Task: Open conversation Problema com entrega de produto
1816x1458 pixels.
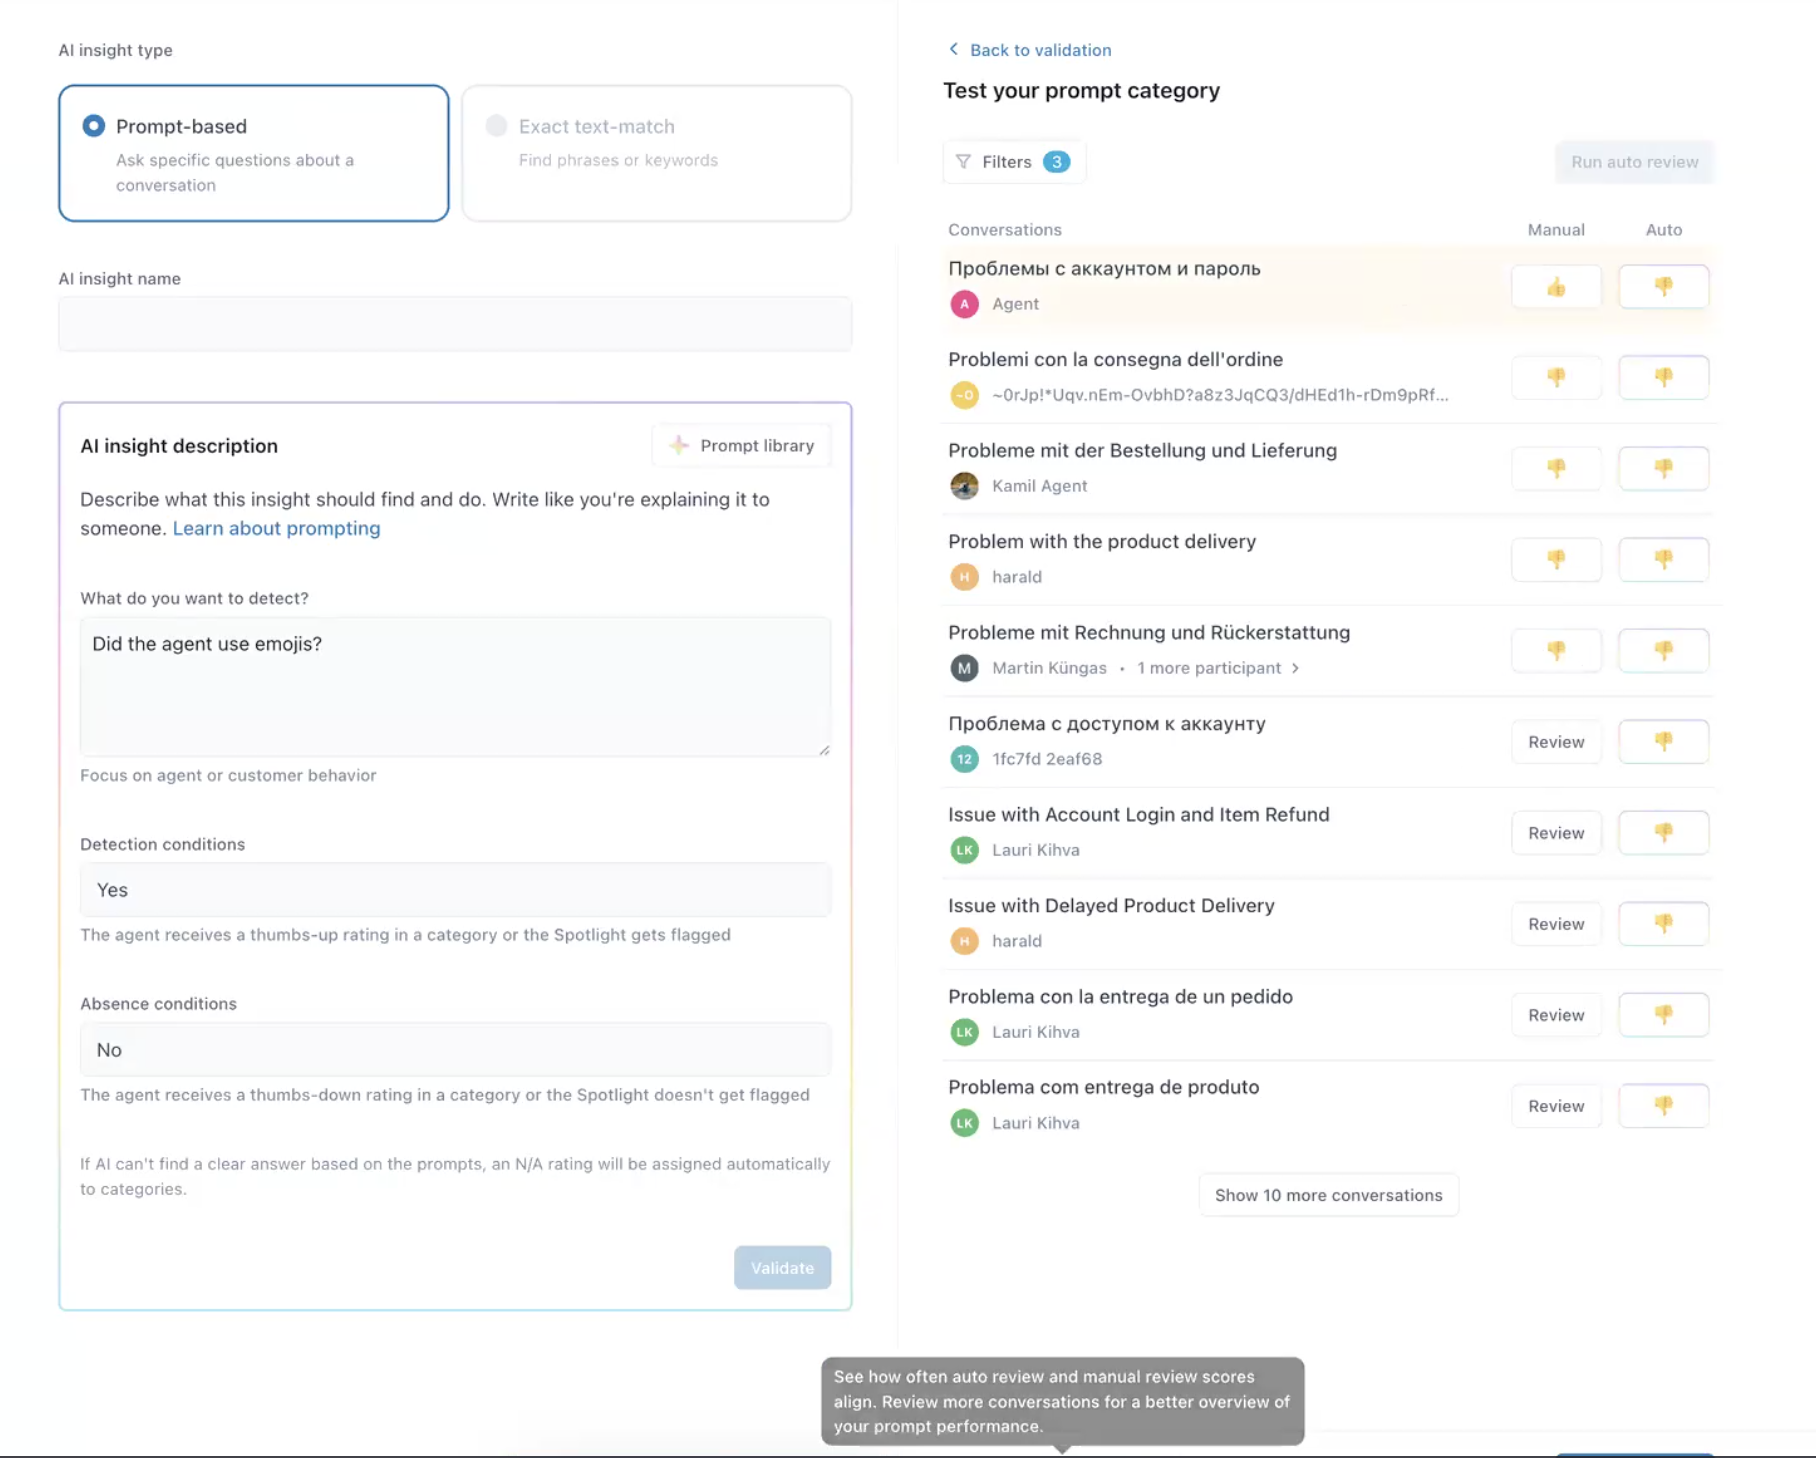Action: [1103, 1087]
